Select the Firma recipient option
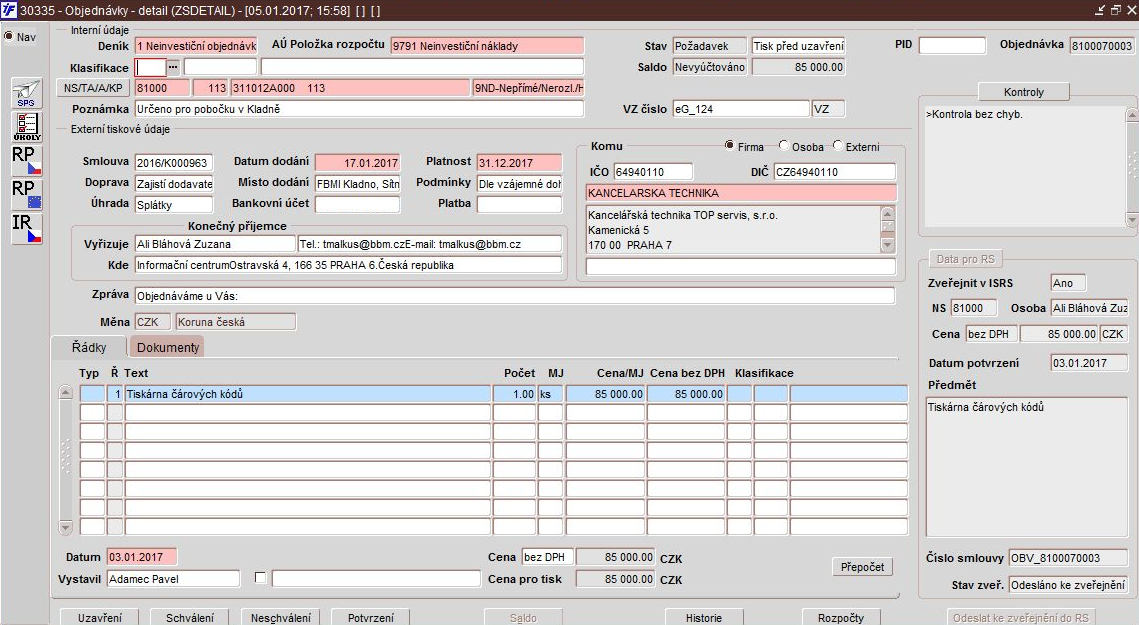 (x=729, y=145)
